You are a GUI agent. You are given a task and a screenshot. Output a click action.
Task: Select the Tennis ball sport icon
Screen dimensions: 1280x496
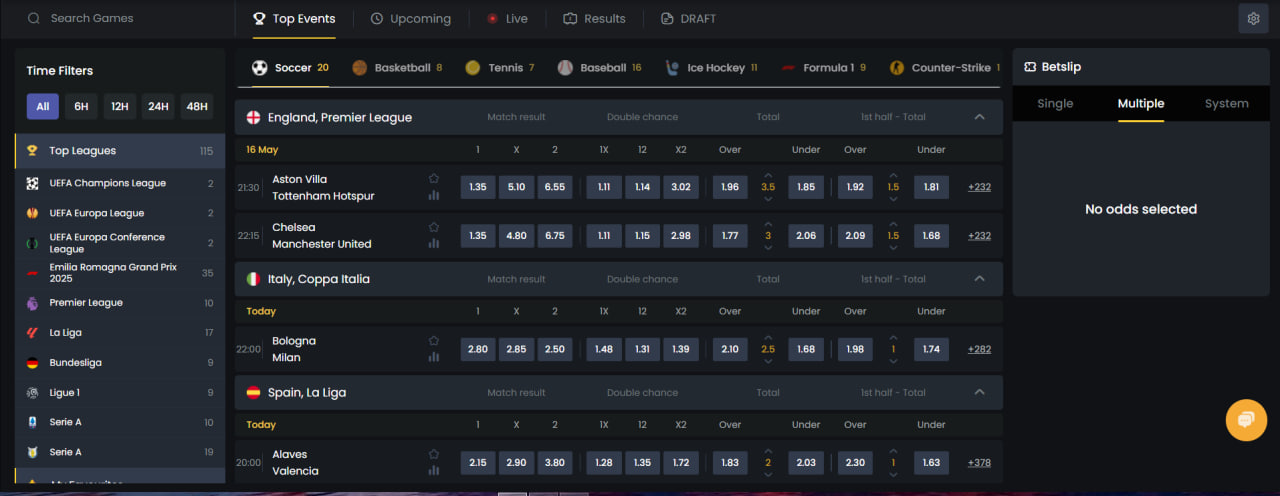473,68
